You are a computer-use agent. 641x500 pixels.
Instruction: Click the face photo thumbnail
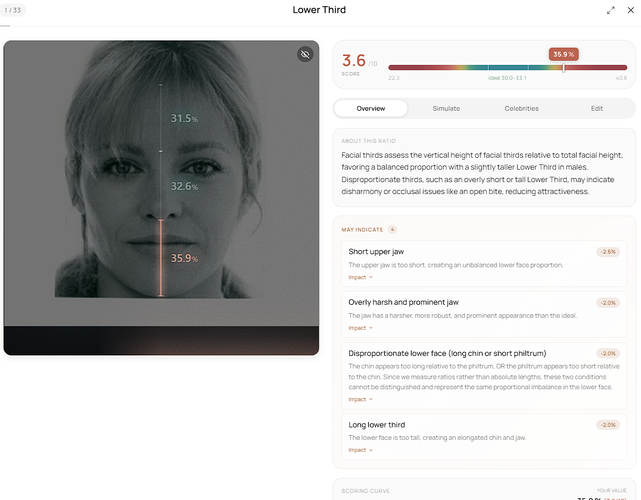[x=161, y=197]
